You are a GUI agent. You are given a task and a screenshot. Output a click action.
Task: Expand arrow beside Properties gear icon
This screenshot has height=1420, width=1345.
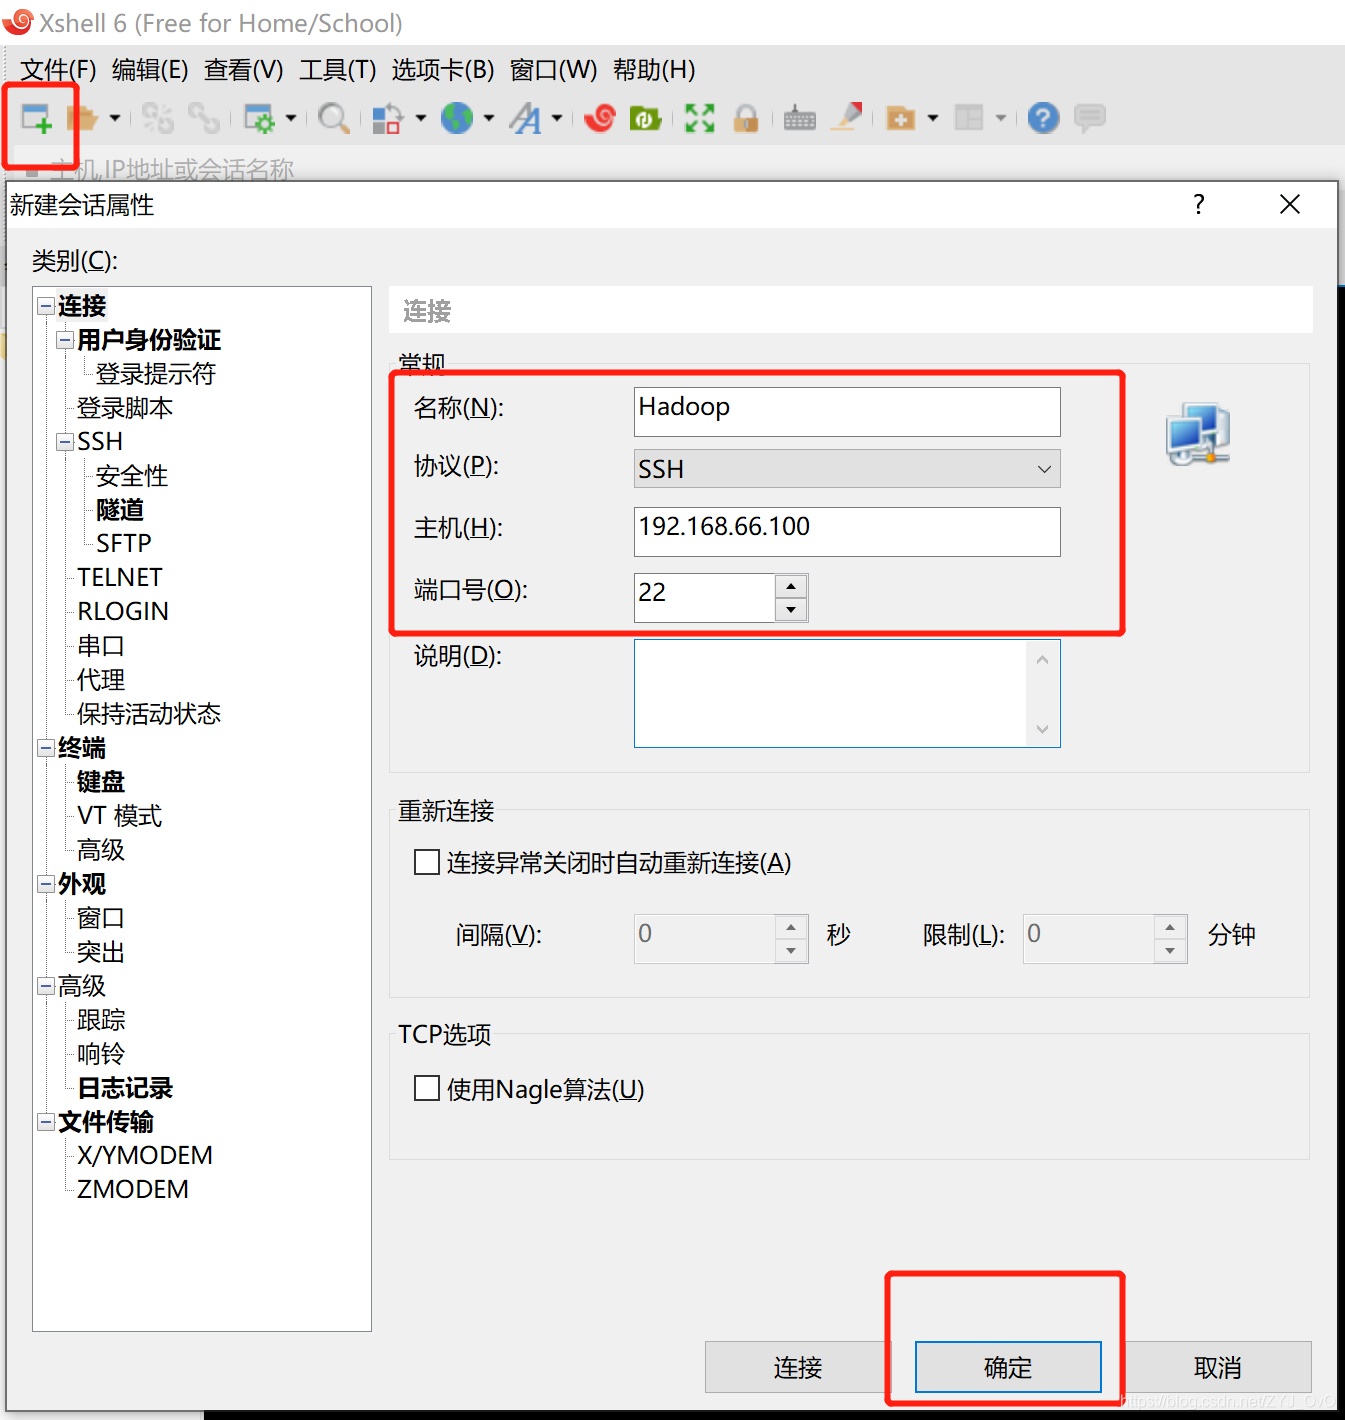[x=291, y=118]
